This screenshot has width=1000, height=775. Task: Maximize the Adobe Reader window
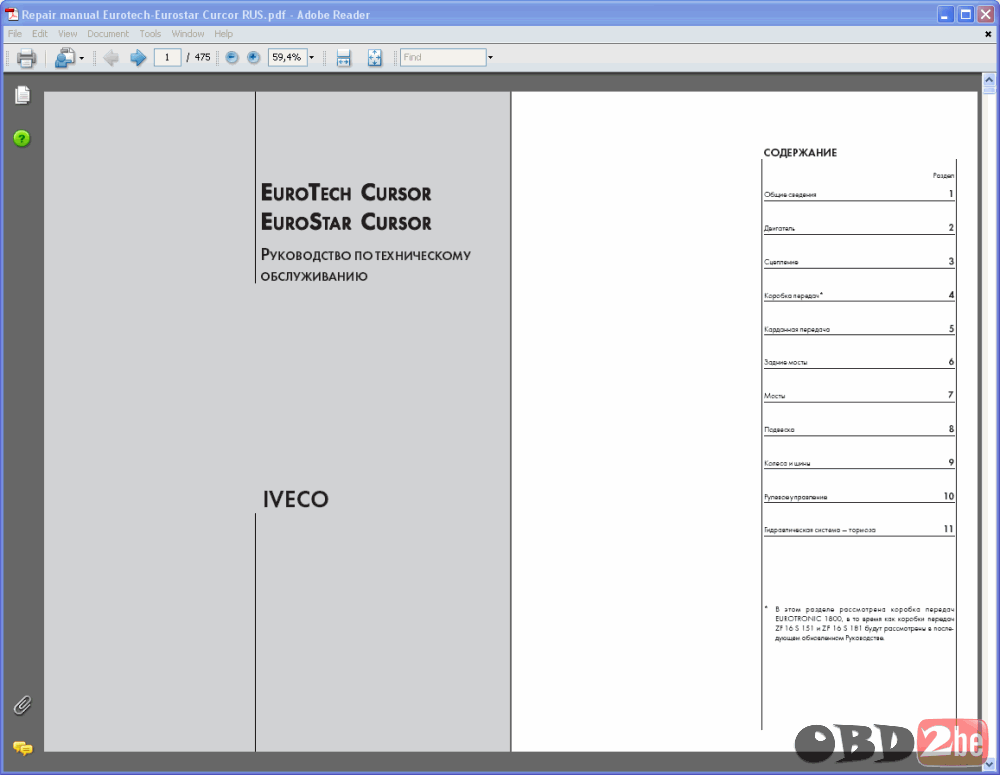click(x=966, y=14)
